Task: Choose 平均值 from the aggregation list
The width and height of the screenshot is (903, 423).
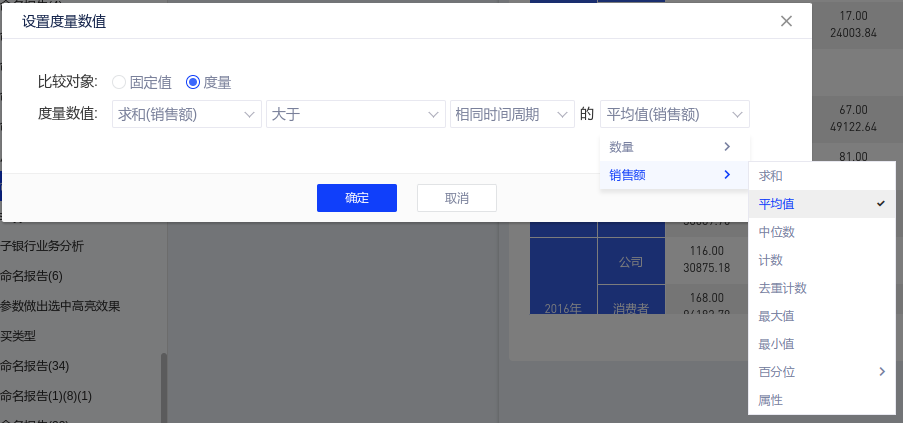Action: click(821, 204)
